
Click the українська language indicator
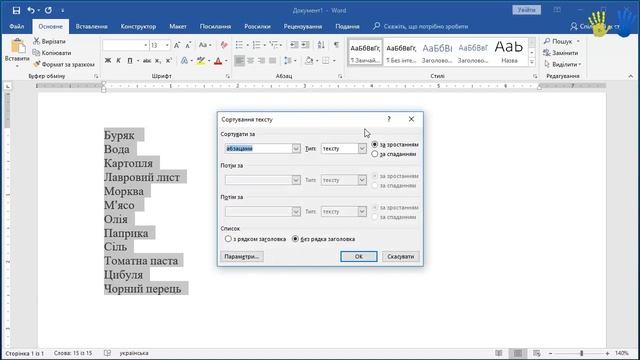(134, 353)
